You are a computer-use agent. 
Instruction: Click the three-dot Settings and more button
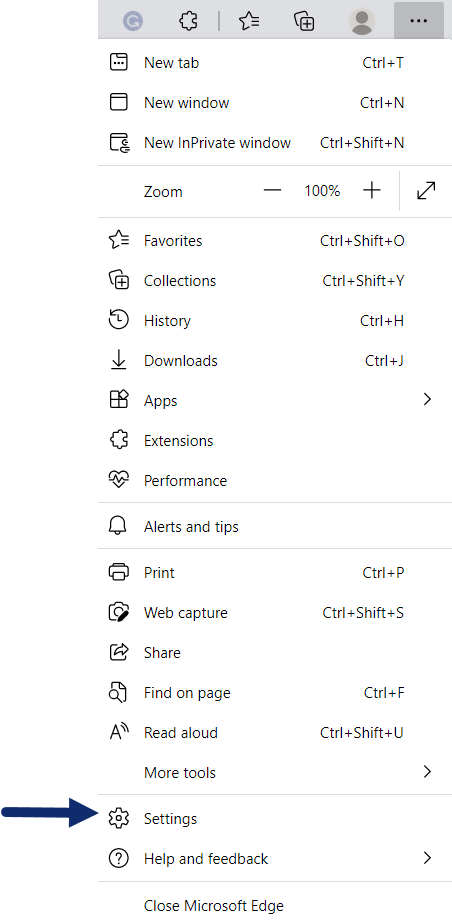419,21
